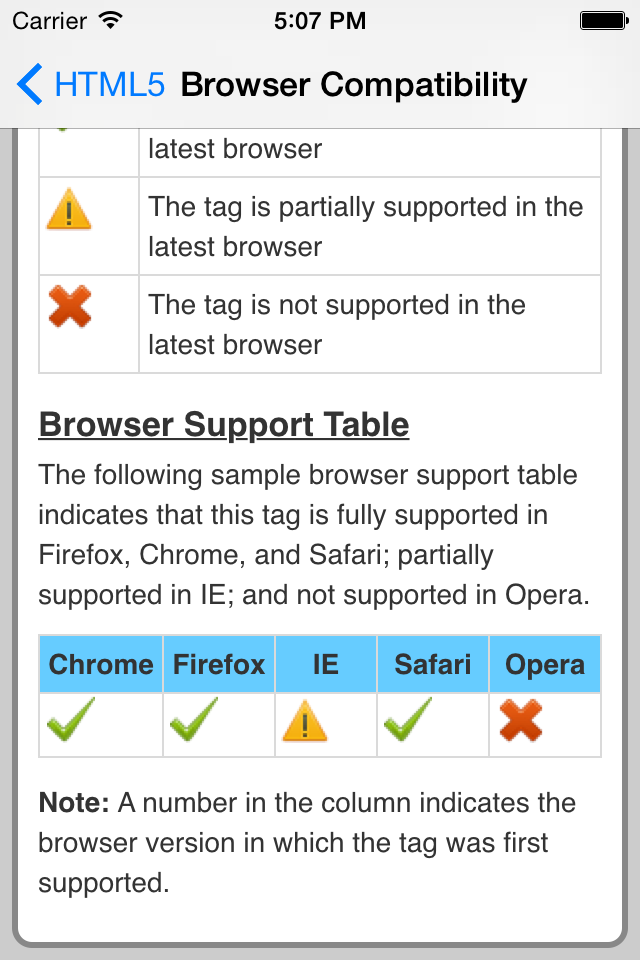Tap the Wi-Fi status icon
Viewport: 640px width, 960px height.
coord(110,20)
